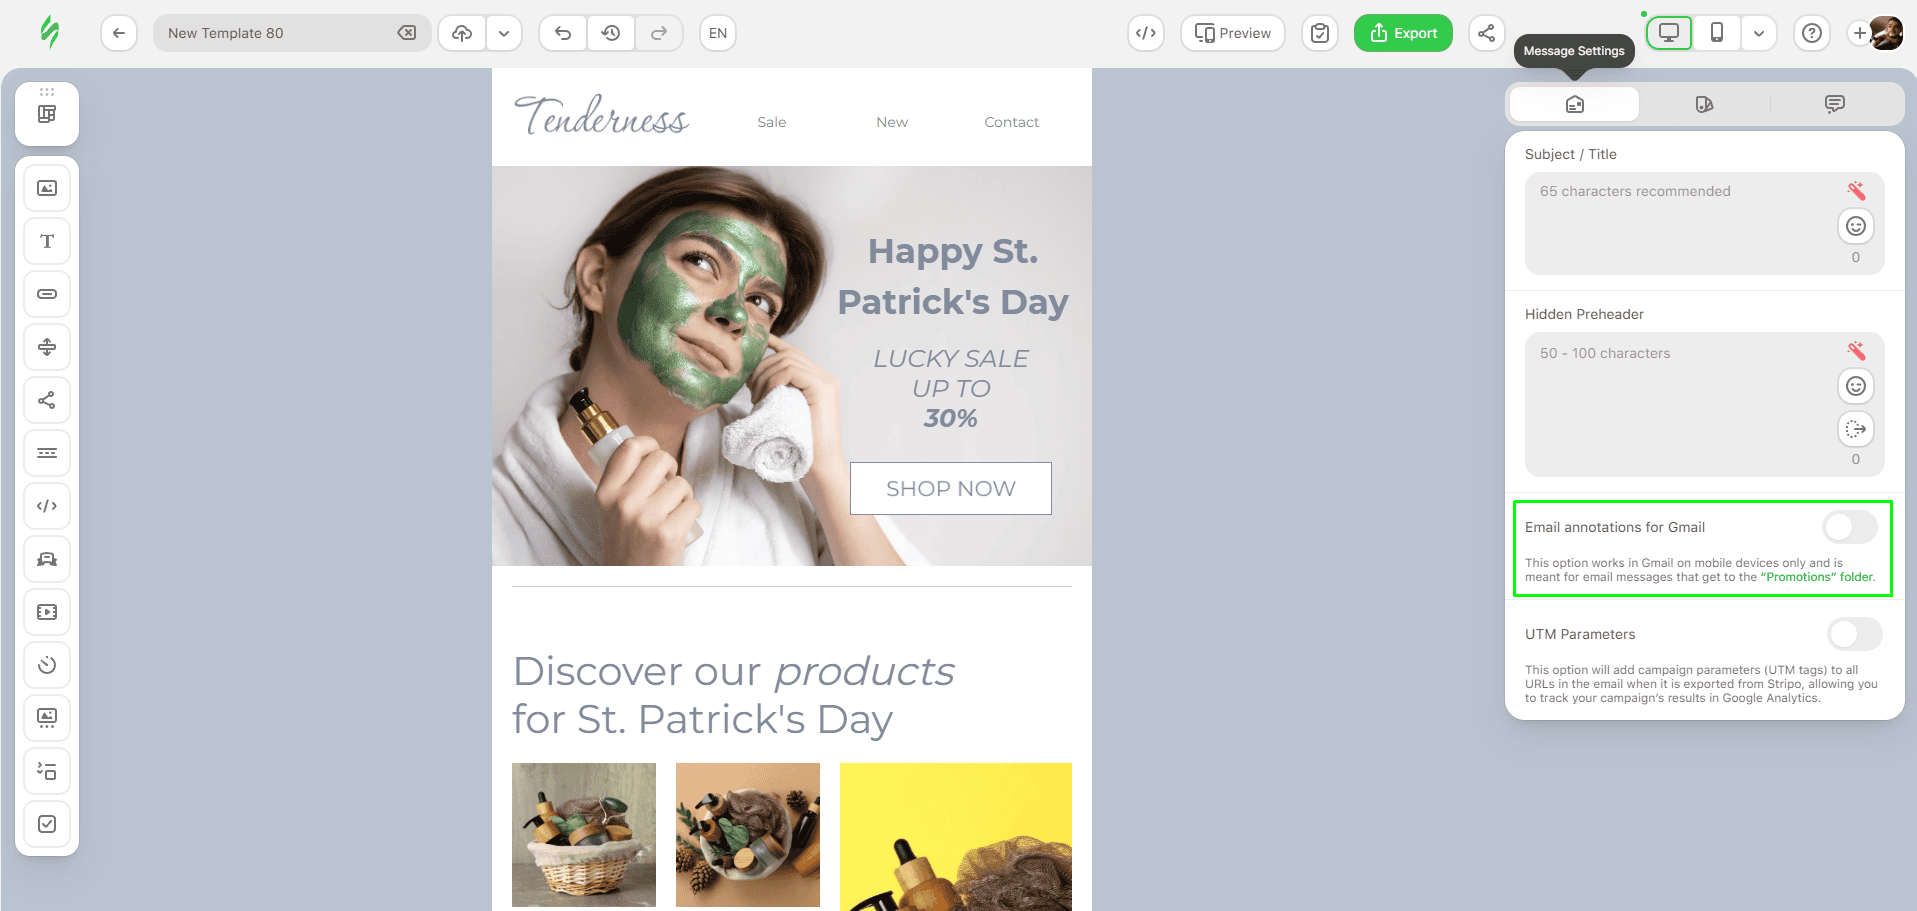1917x911 pixels.
Task: Select the Timer block icon
Action: point(46,665)
